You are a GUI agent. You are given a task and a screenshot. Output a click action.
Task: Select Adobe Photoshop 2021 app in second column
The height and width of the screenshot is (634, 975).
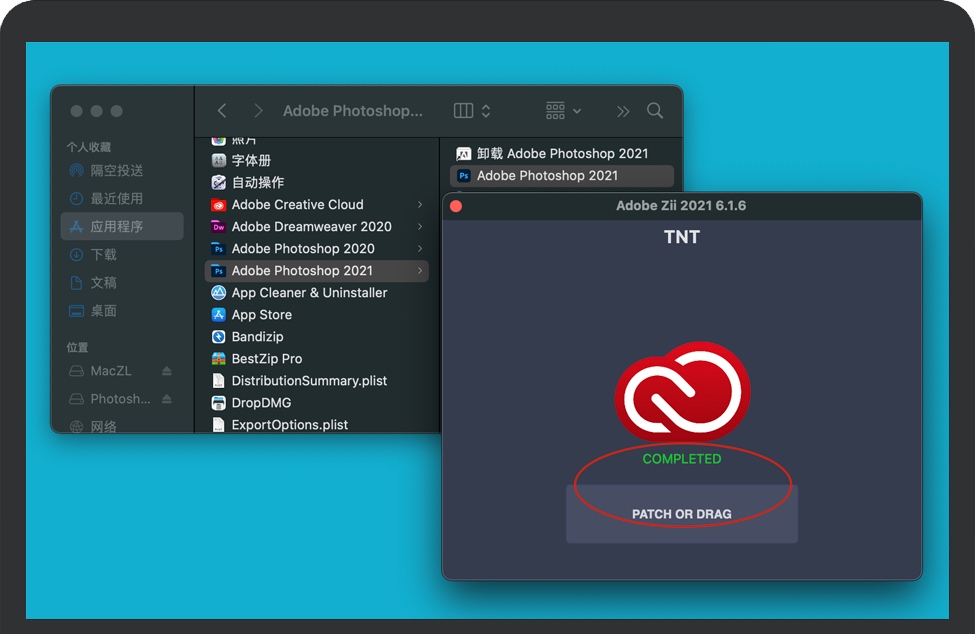point(561,176)
